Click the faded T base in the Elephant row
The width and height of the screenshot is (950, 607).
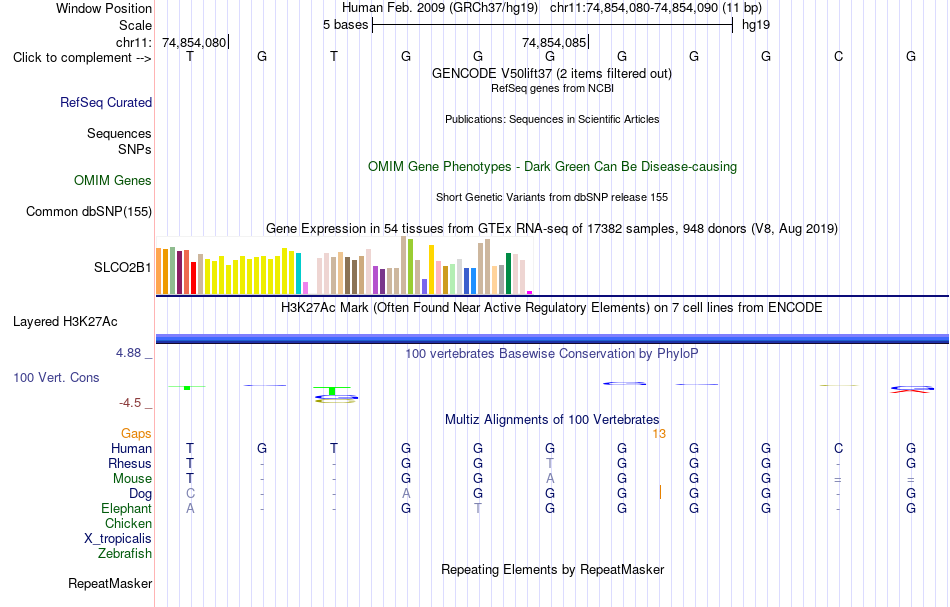click(x=478, y=508)
